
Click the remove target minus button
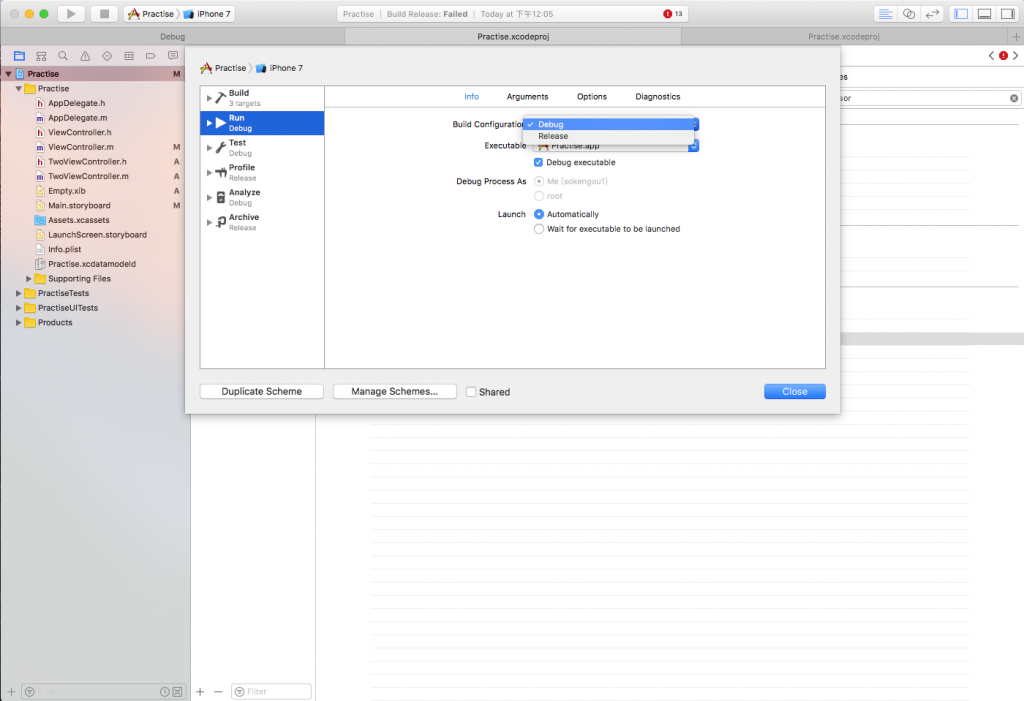218,691
